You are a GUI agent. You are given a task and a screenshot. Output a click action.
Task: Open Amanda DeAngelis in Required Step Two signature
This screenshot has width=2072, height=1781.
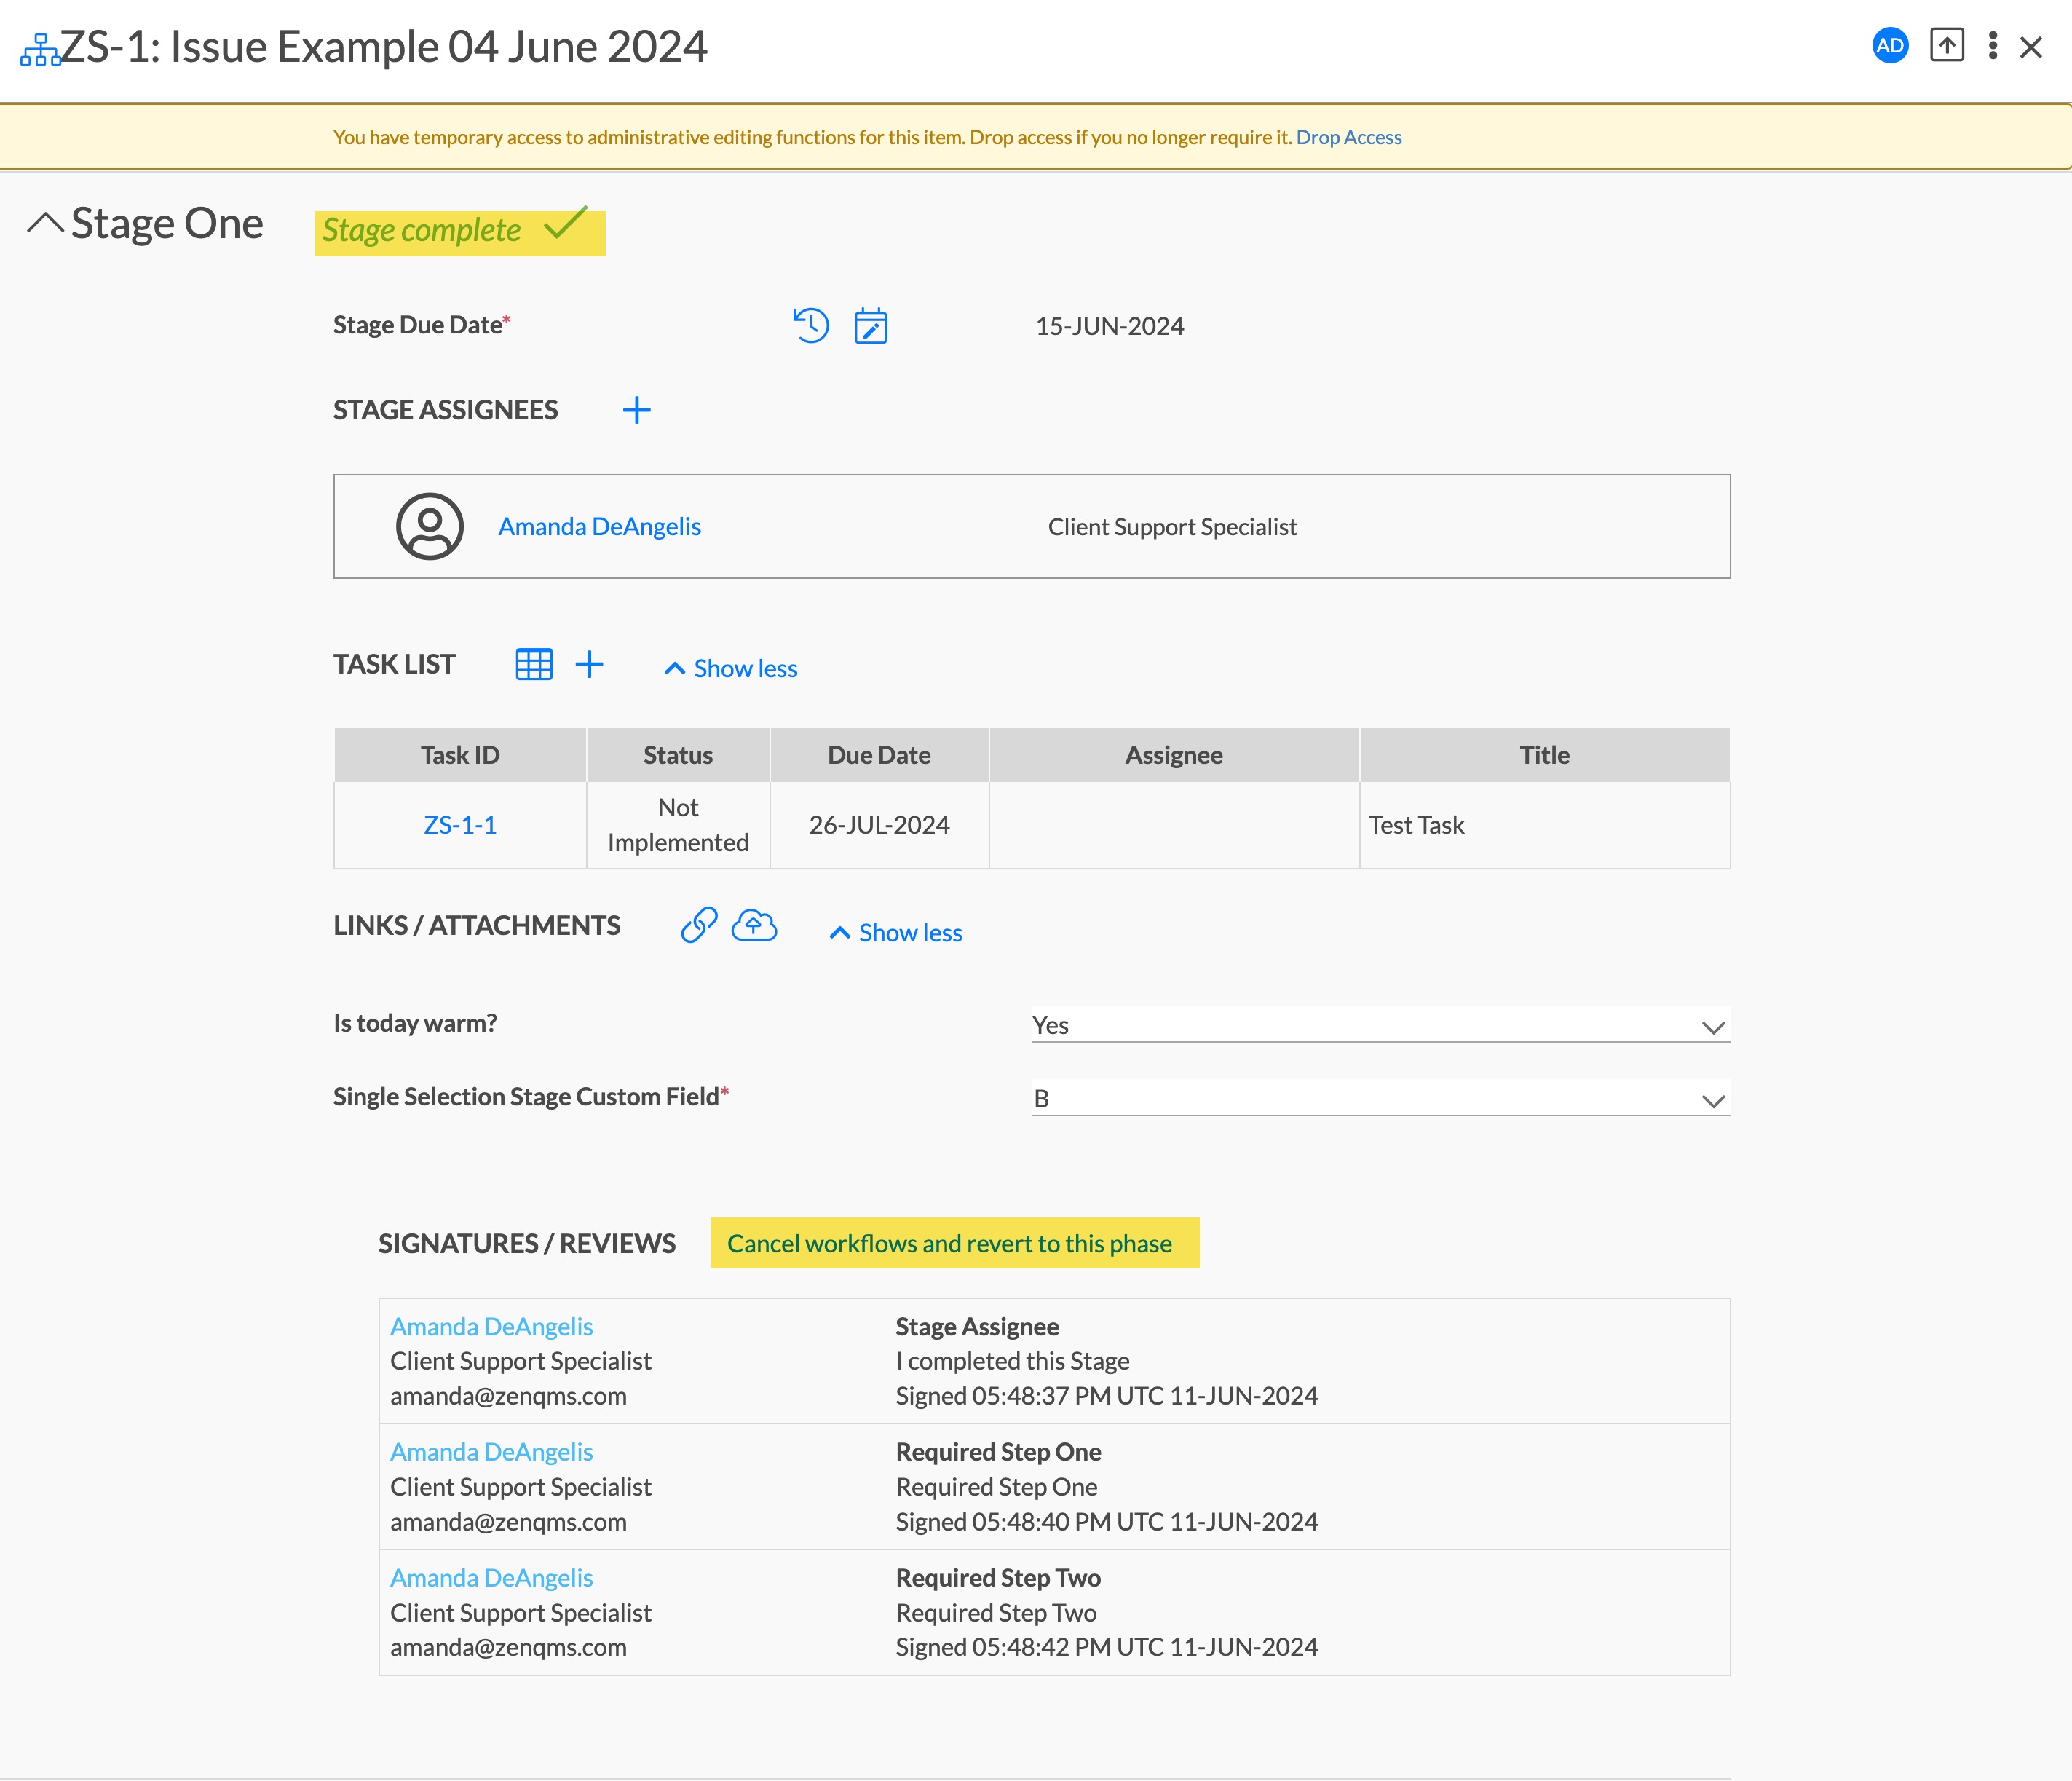[491, 1578]
